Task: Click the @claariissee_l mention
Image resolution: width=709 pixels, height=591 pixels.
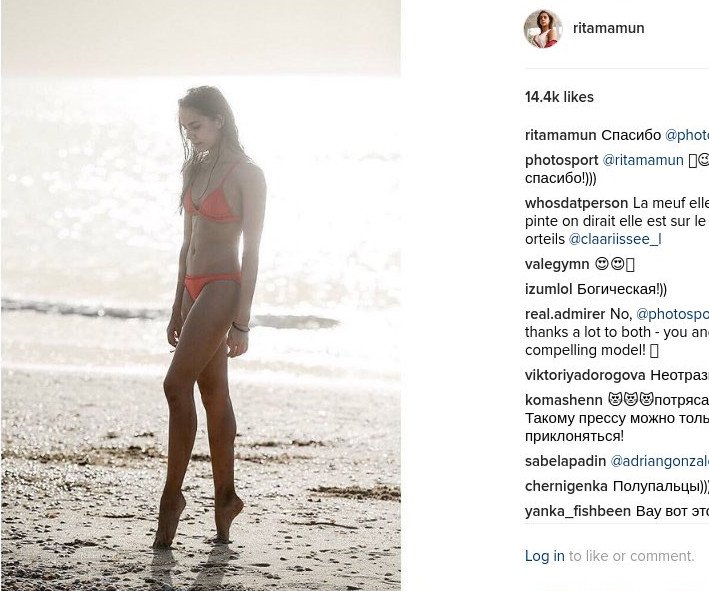Action: pyautogui.click(x=615, y=239)
